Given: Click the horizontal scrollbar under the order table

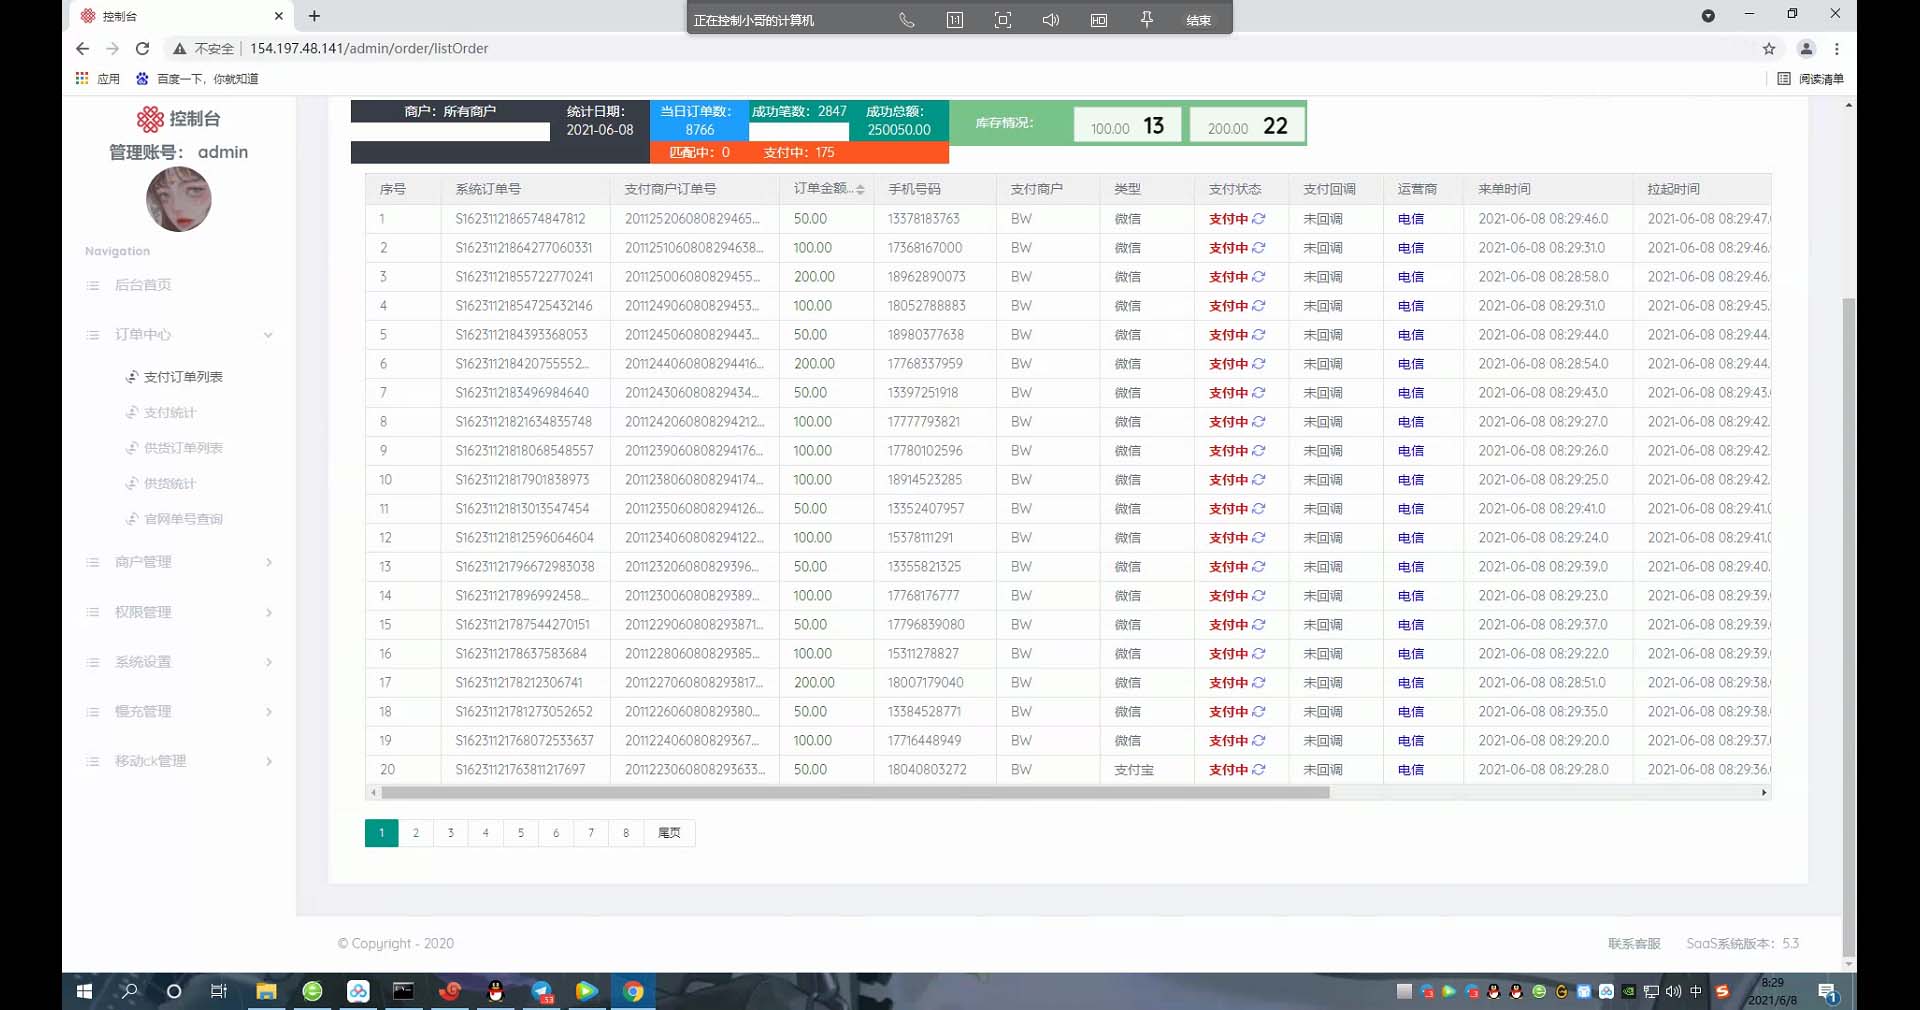Looking at the screenshot, I should coord(855,793).
